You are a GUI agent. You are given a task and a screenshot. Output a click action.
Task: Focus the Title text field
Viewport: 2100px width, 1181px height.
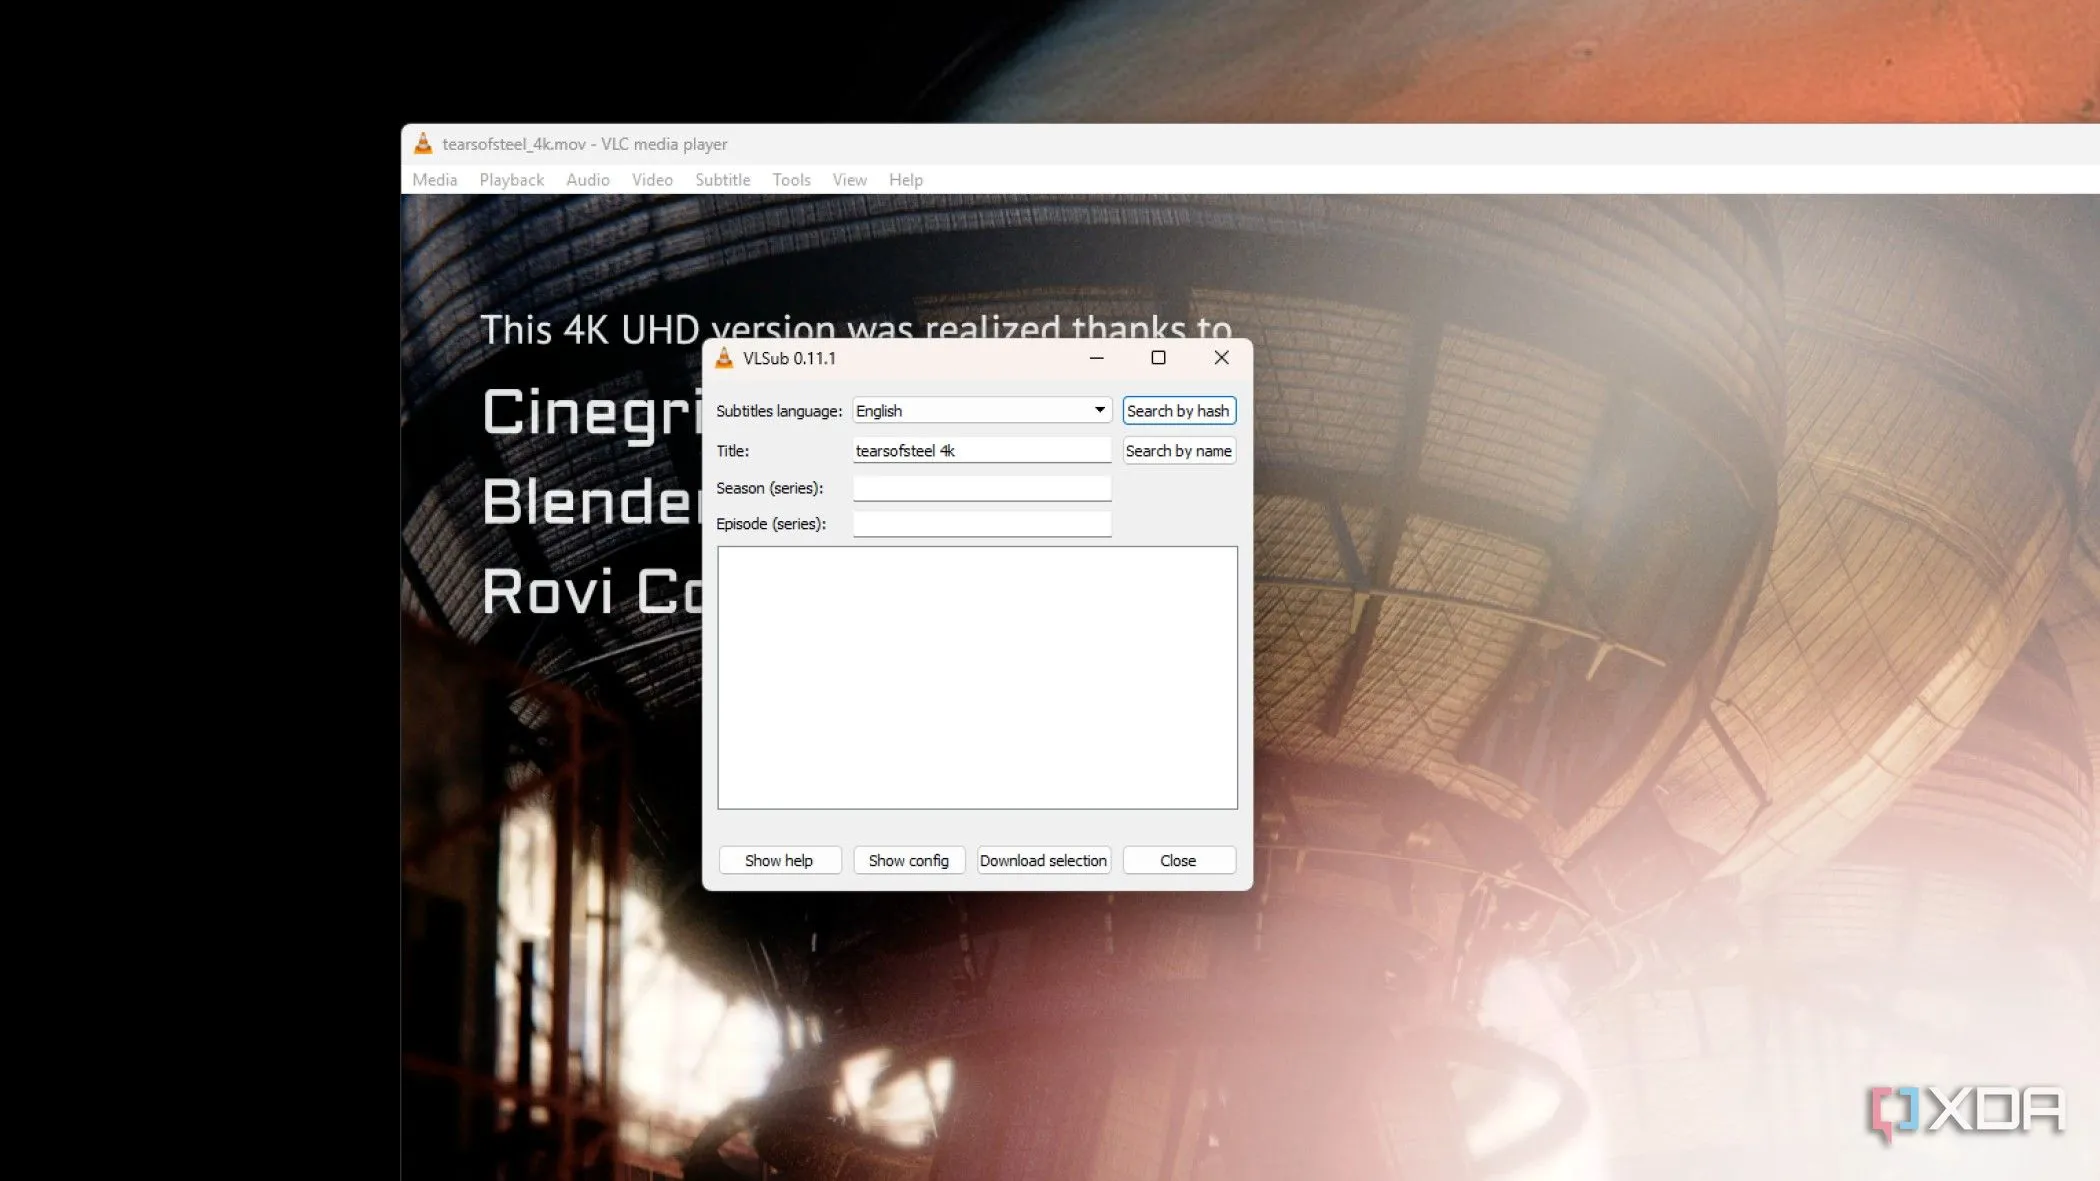click(x=981, y=451)
